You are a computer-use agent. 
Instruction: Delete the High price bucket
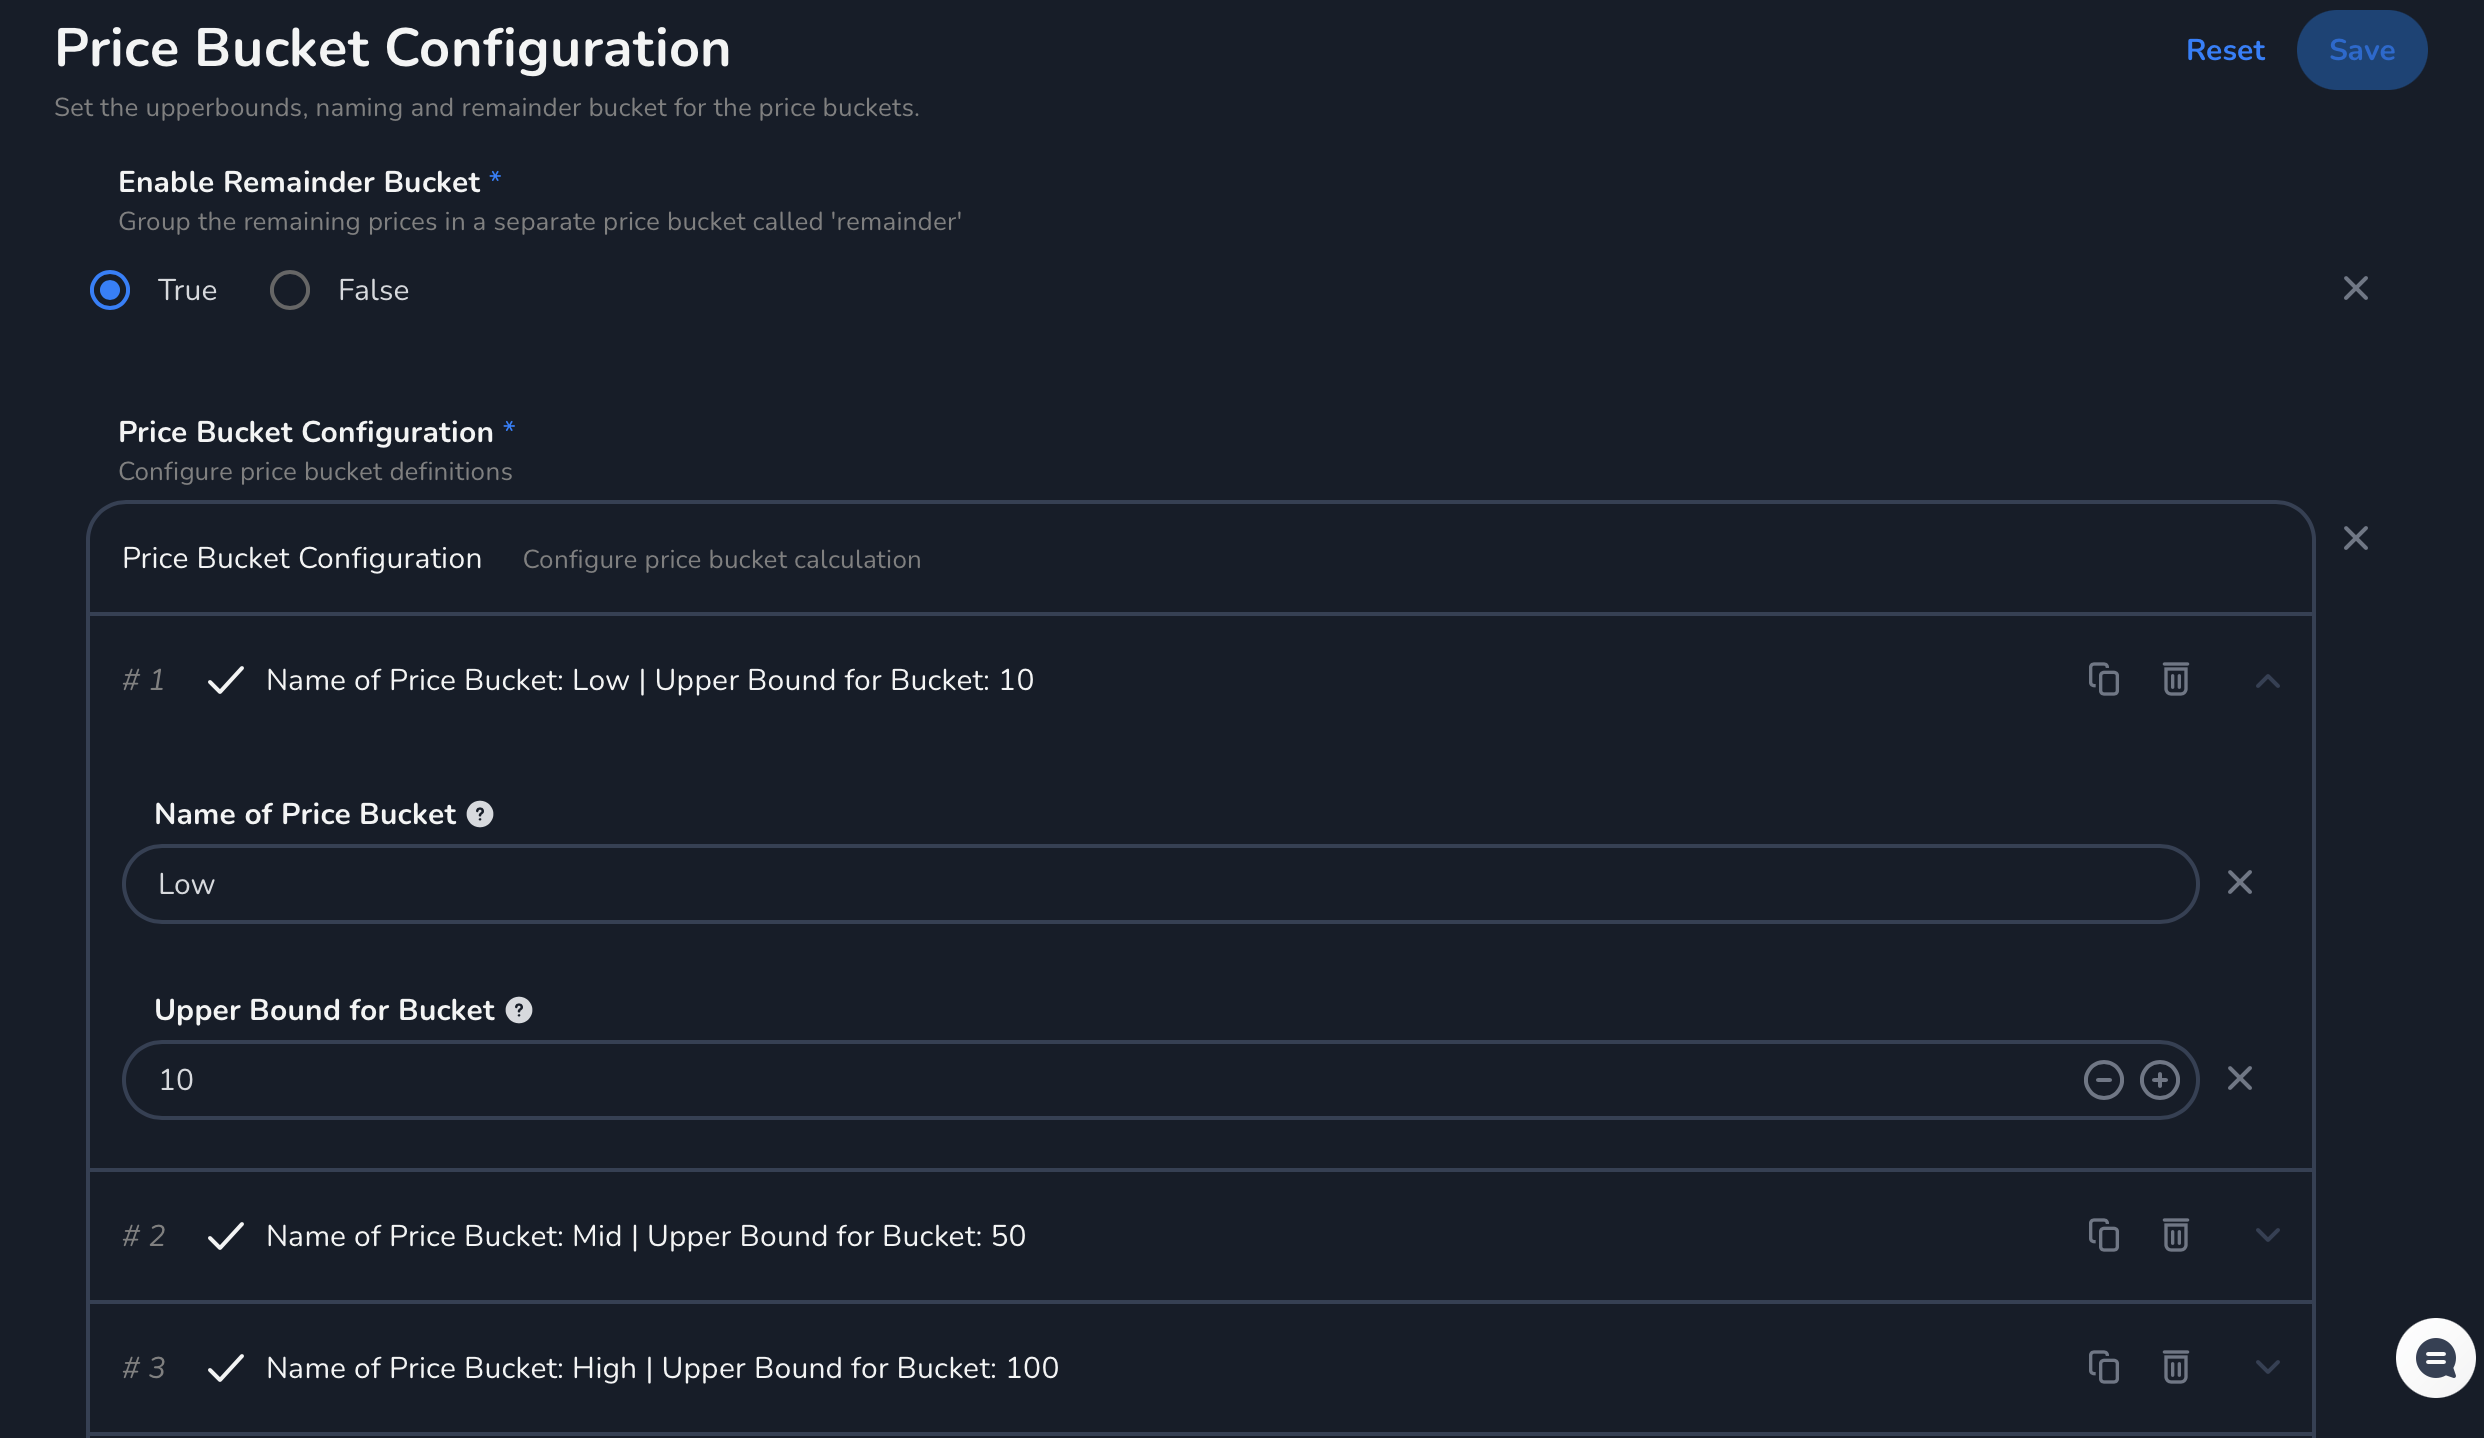[x=2175, y=1368]
